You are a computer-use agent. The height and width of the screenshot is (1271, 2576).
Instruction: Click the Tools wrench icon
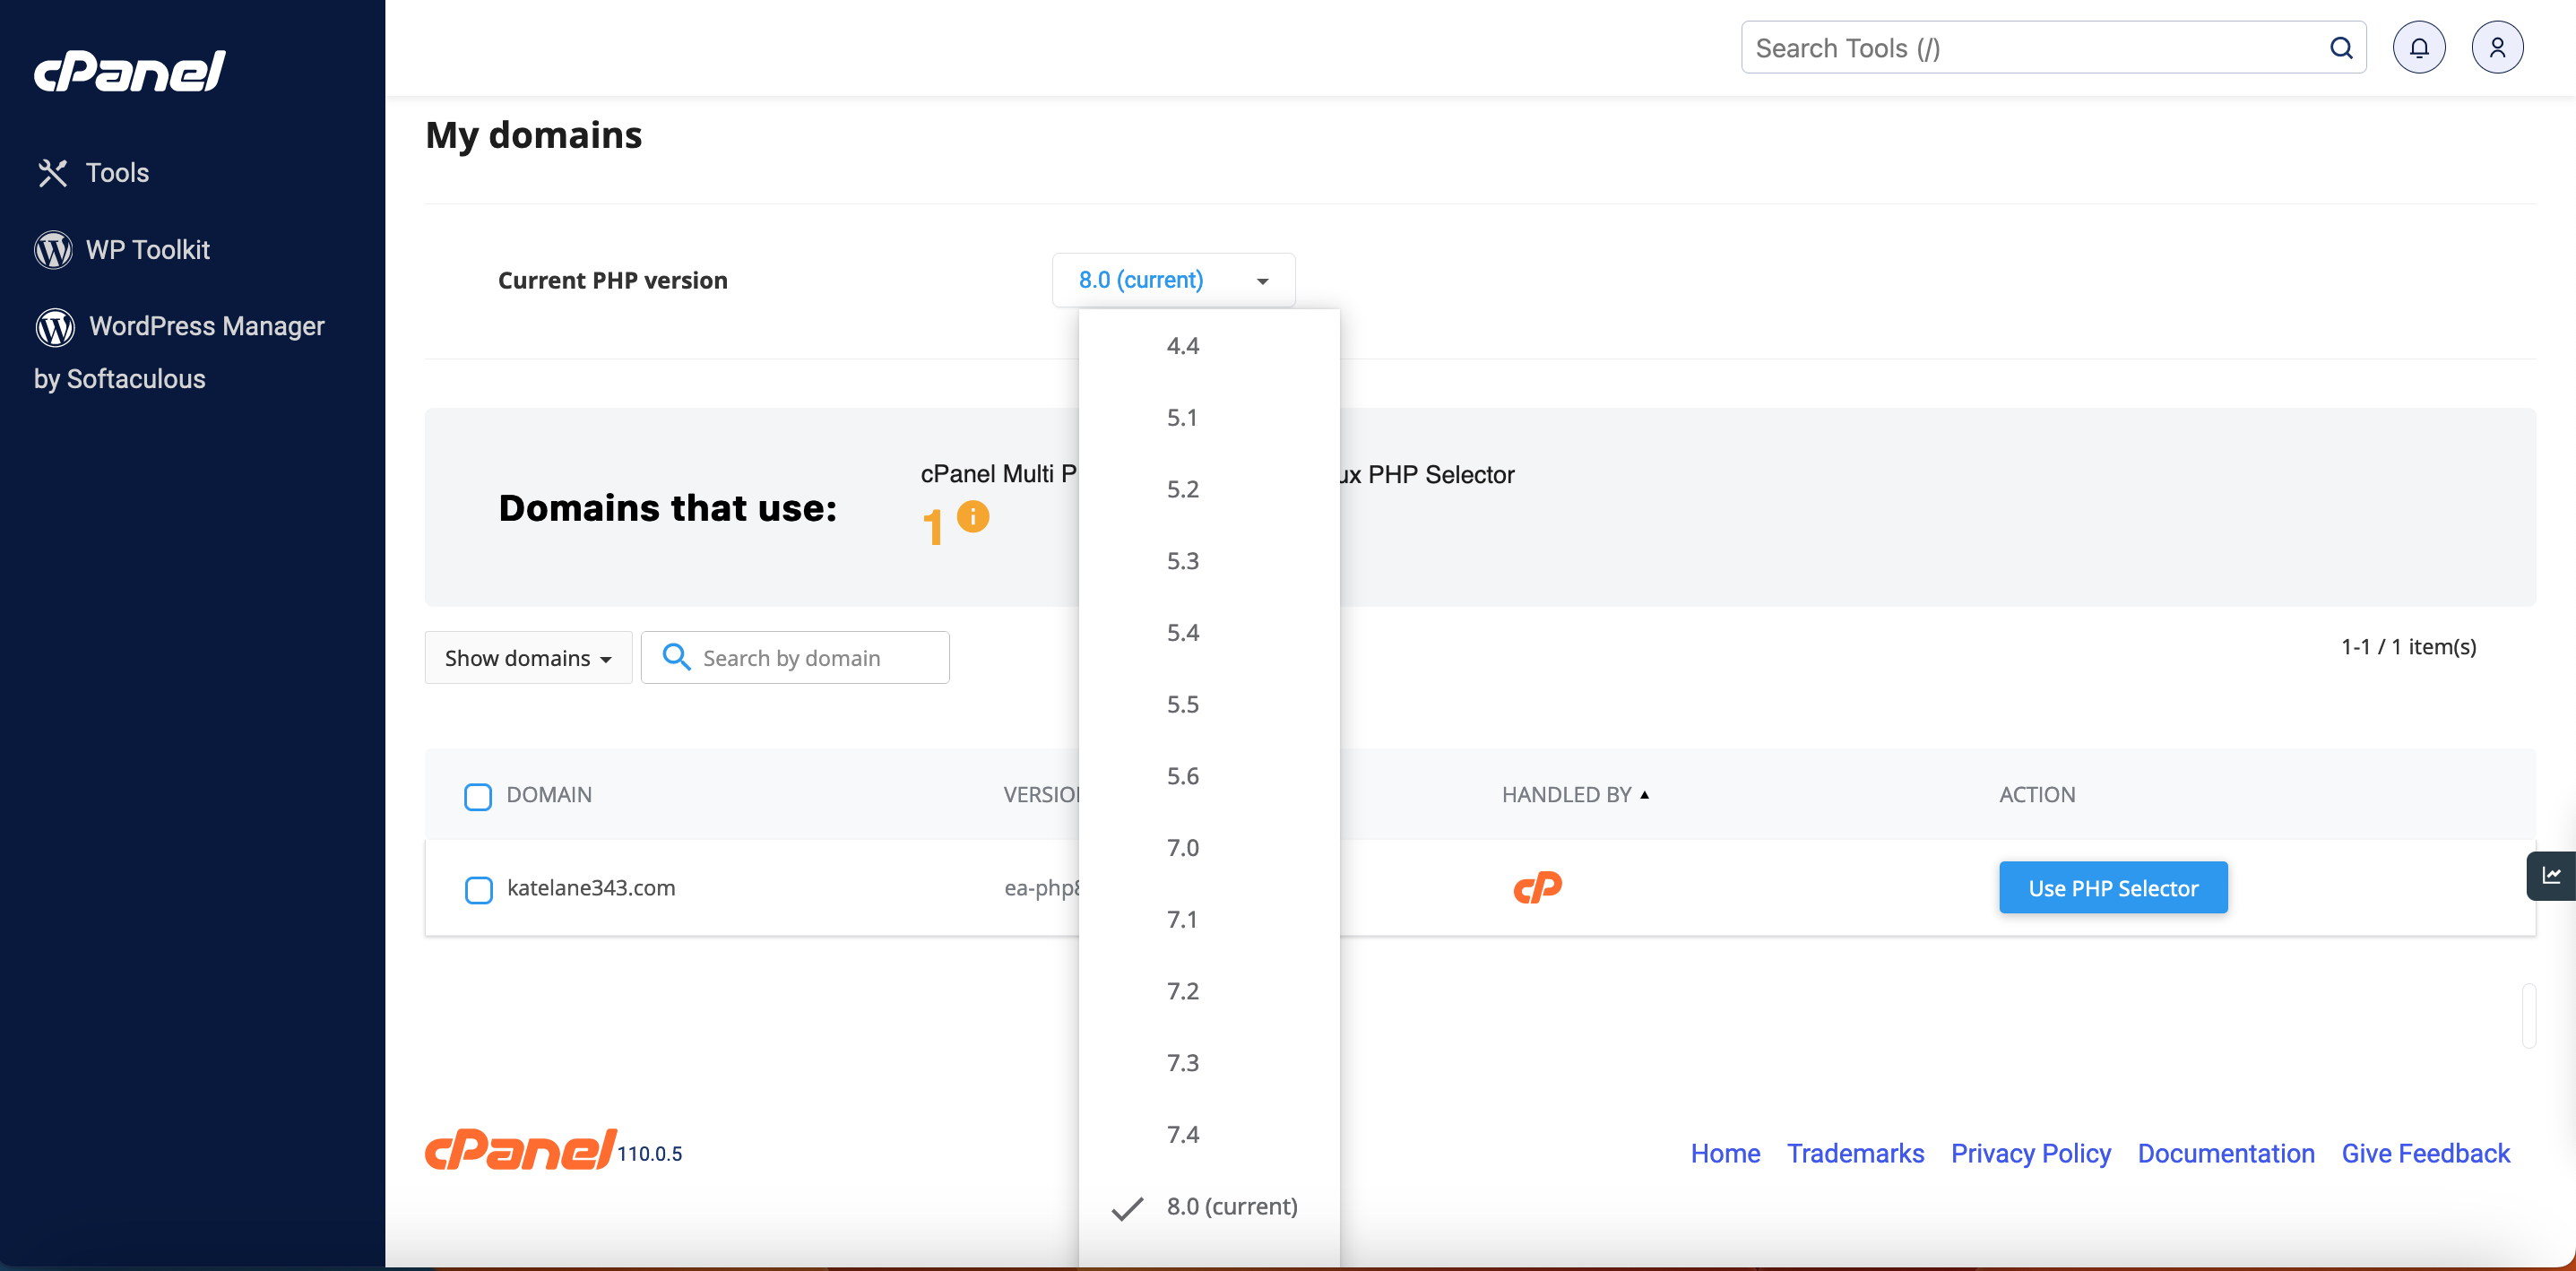pos(53,173)
